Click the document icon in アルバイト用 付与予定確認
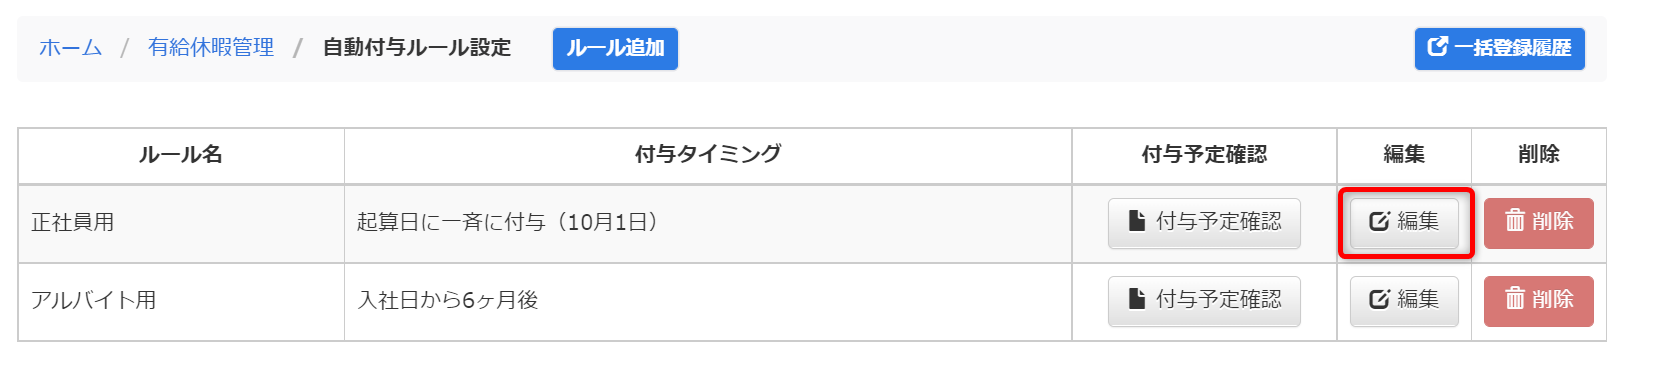The width and height of the screenshot is (1653, 377). [1137, 298]
